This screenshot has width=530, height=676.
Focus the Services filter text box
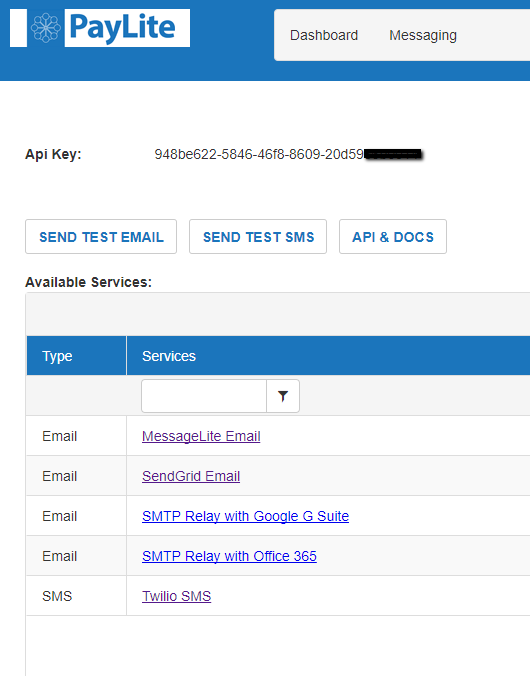coord(204,396)
